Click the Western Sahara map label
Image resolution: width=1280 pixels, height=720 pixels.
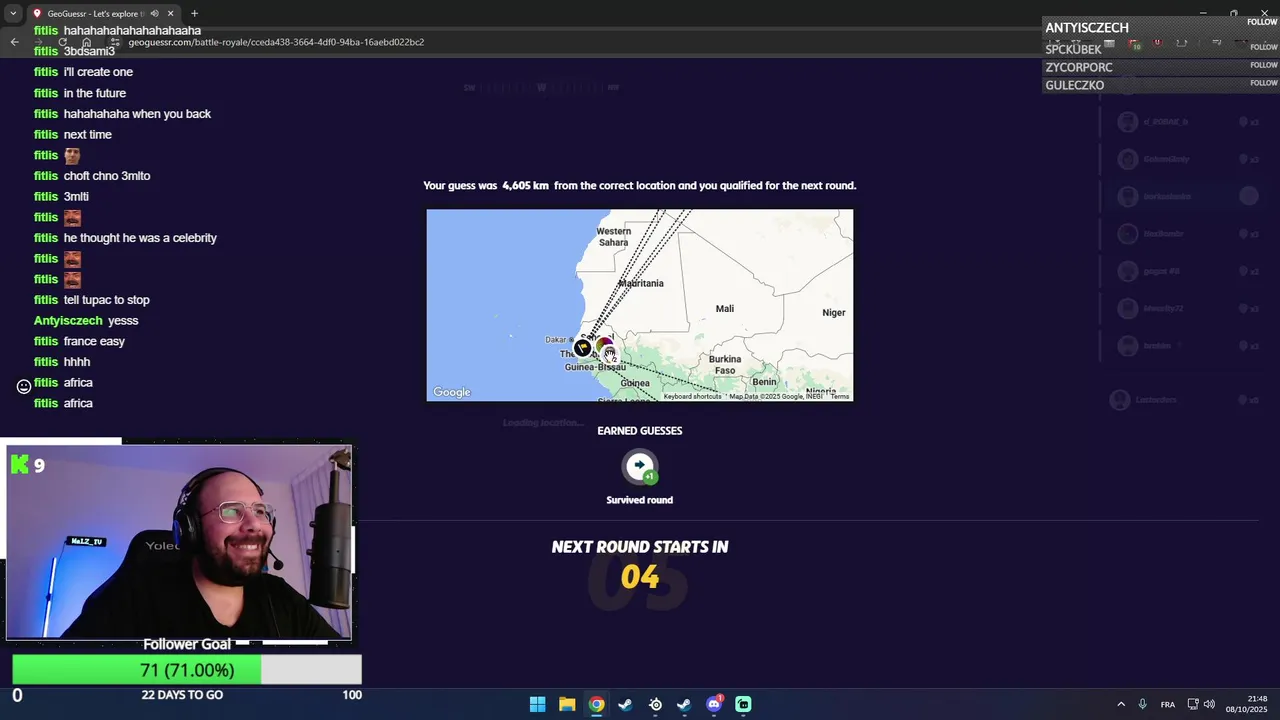[613, 237]
